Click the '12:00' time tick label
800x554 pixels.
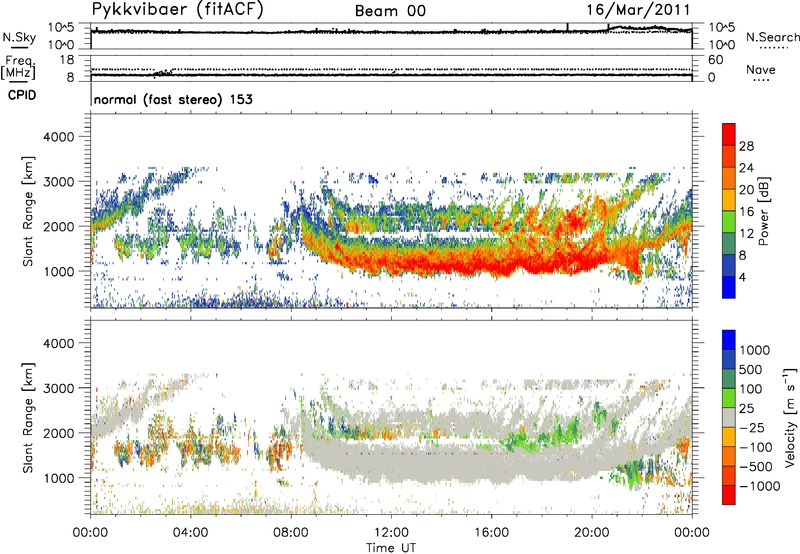pos(391,533)
